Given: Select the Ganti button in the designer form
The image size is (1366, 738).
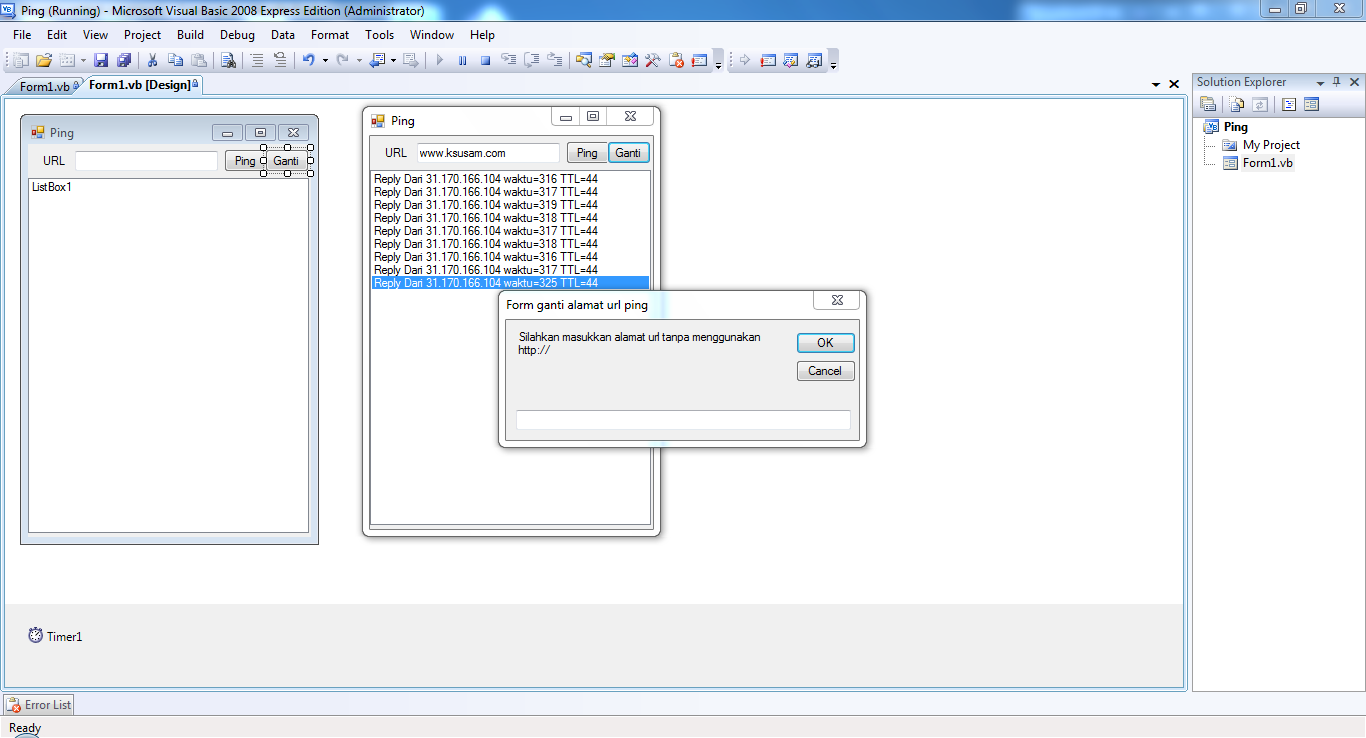Looking at the screenshot, I should 286,161.
